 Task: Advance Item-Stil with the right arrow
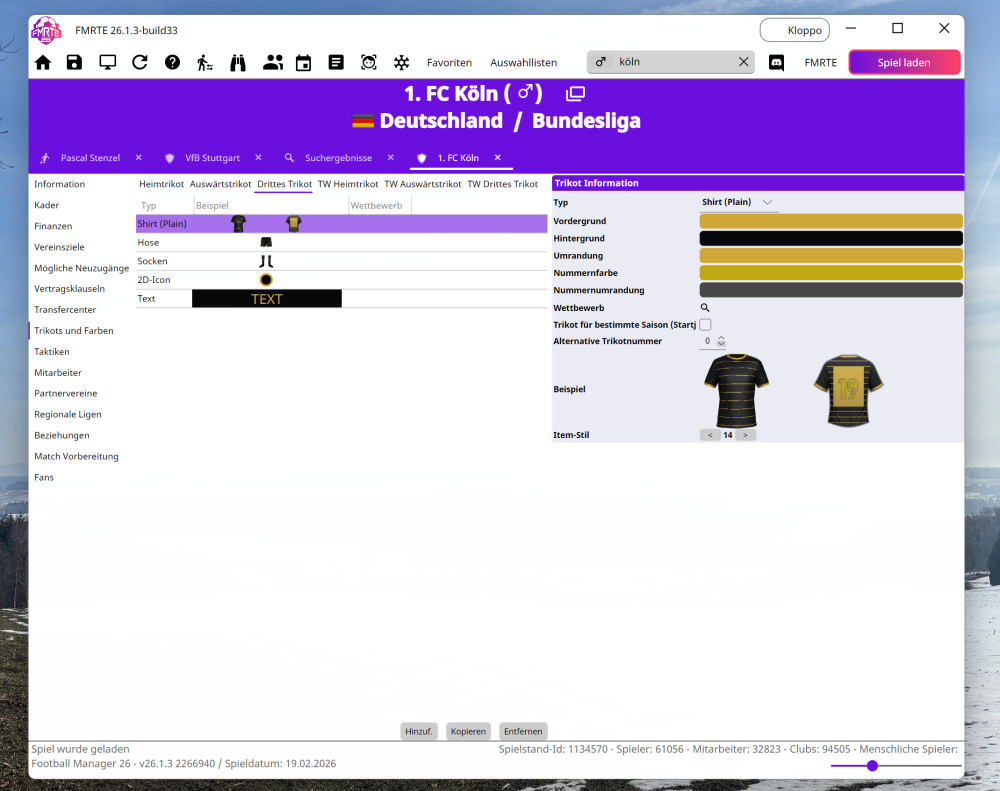(x=746, y=436)
